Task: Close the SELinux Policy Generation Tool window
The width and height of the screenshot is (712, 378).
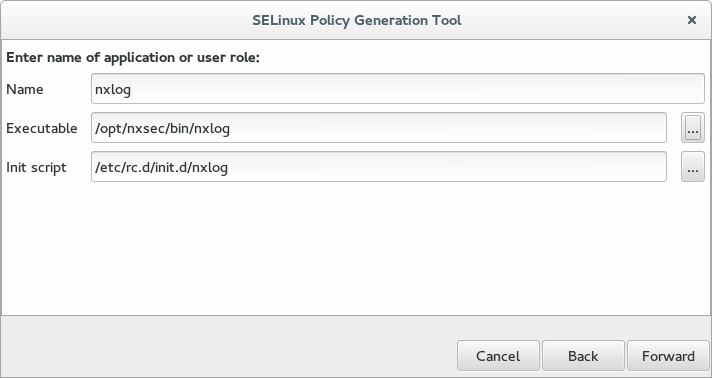Action: 692,20
